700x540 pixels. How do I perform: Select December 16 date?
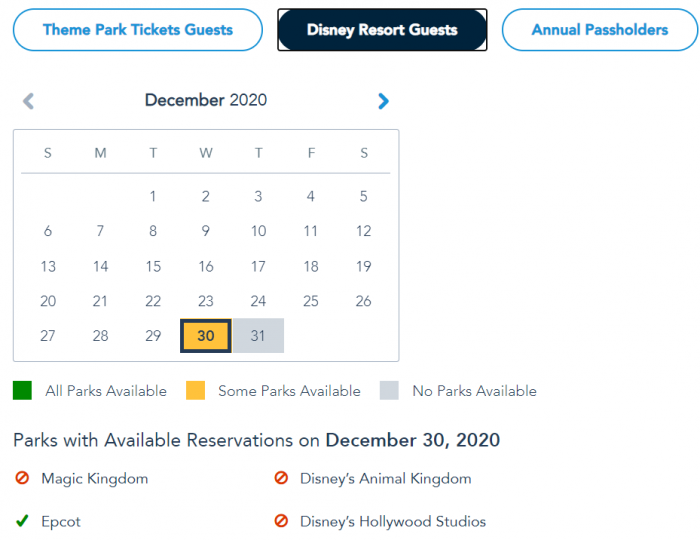[206, 266]
